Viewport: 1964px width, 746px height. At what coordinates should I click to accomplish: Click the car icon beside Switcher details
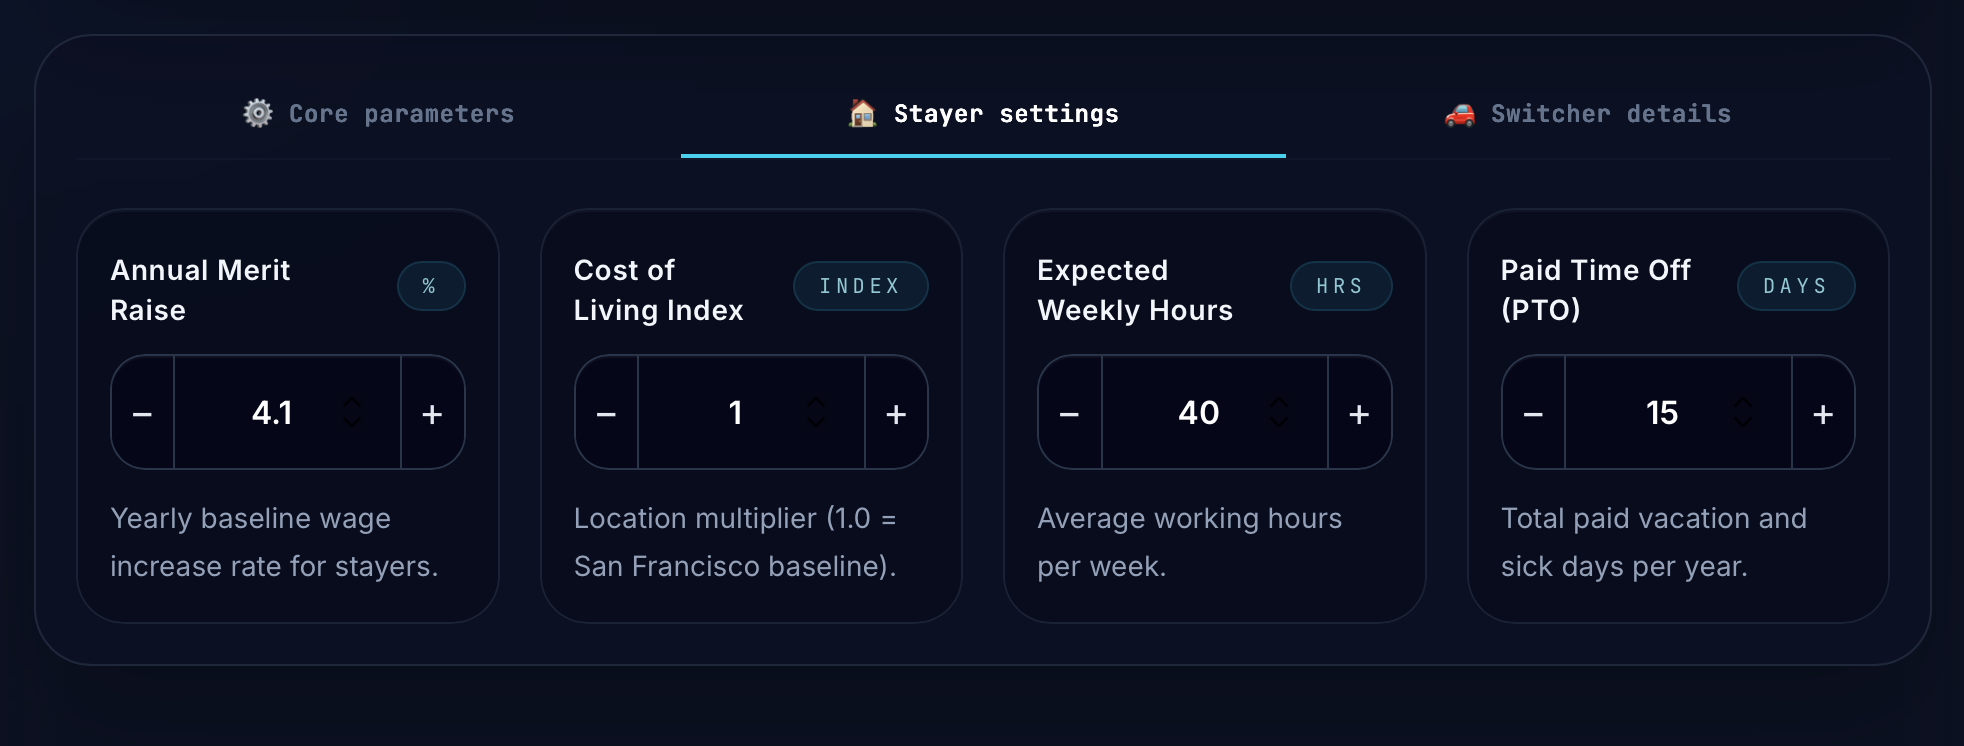tap(1460, 114)
